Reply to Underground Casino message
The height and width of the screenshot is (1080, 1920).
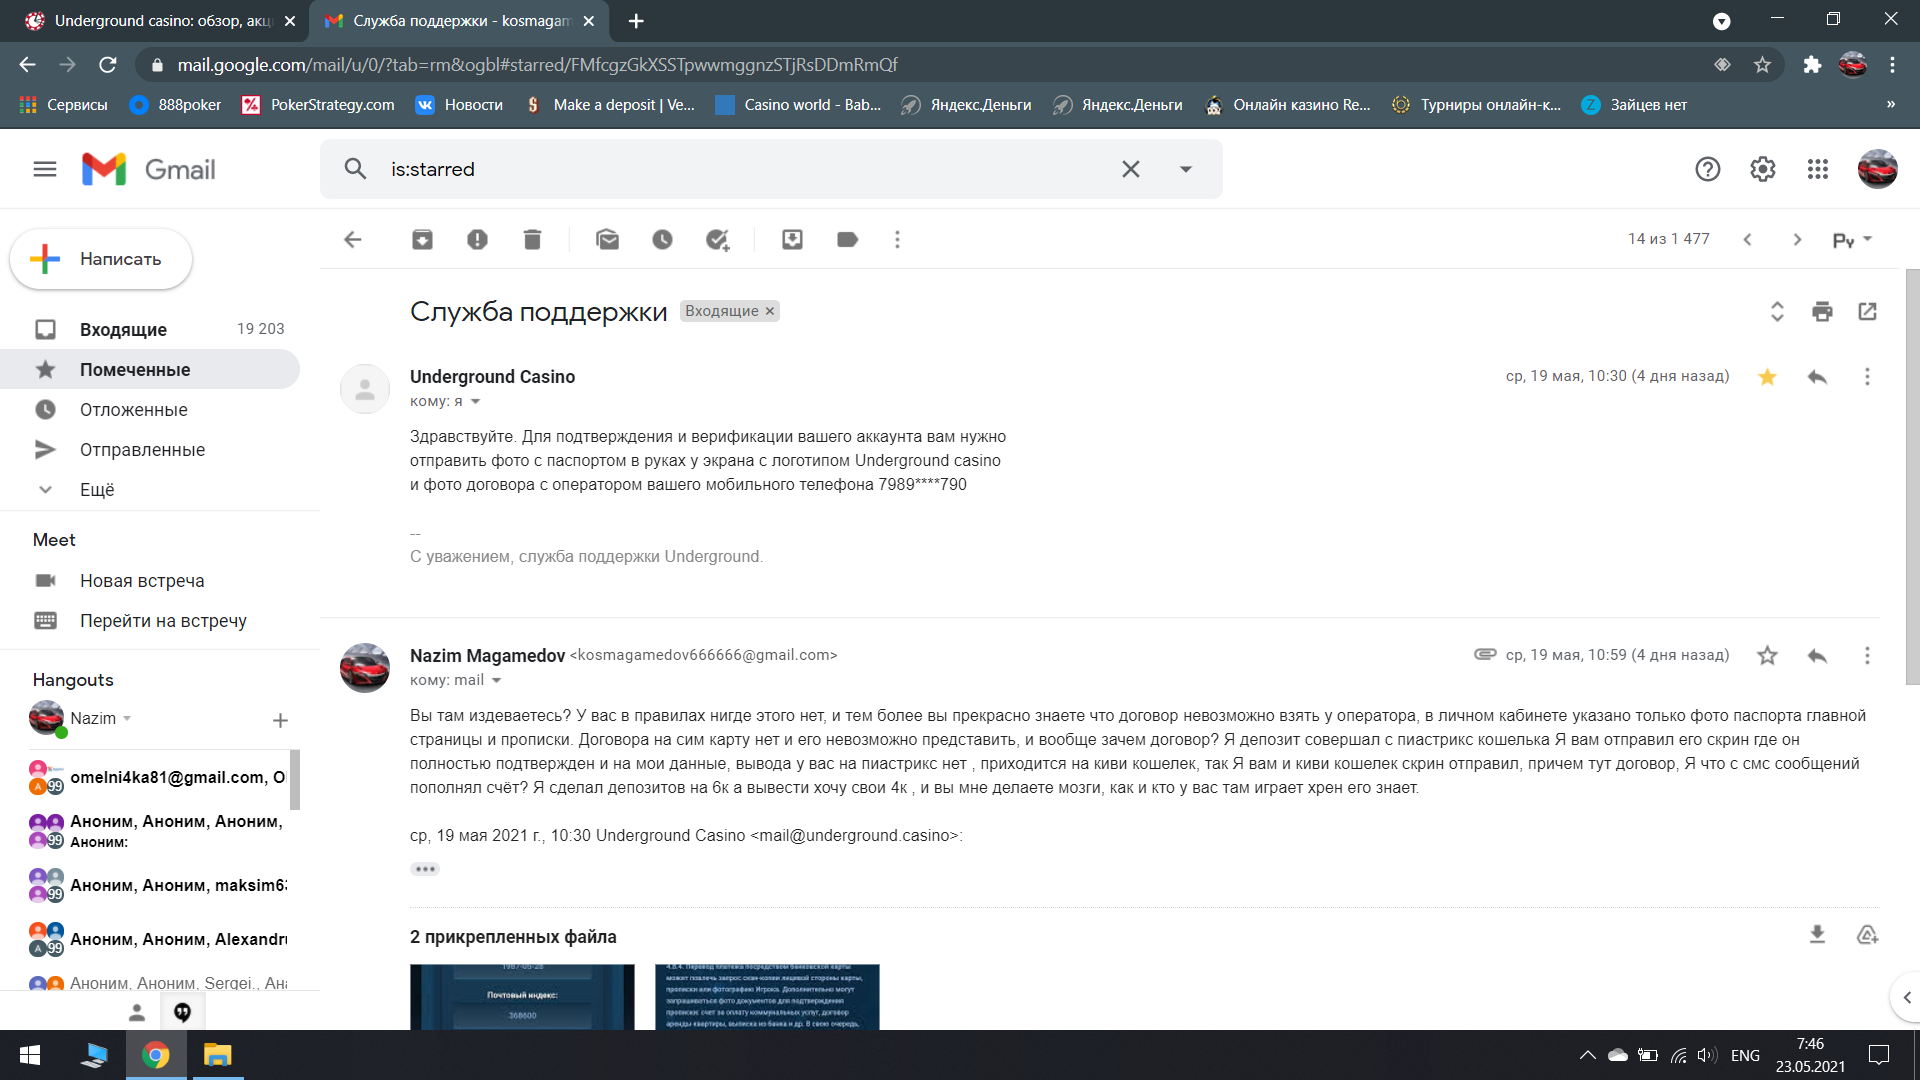(x=1817, y=376)
